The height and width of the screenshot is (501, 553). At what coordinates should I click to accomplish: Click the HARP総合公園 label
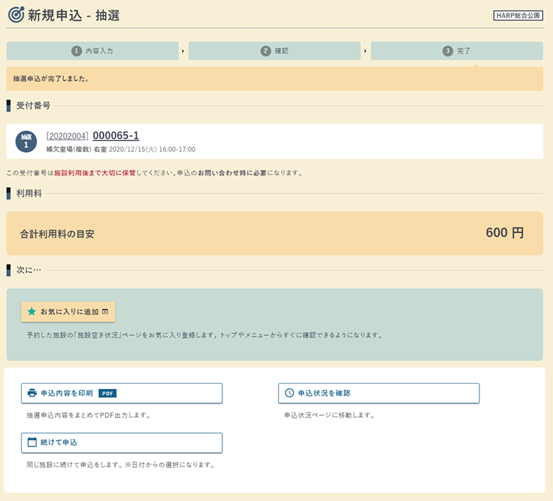click(x=518, y=16)
